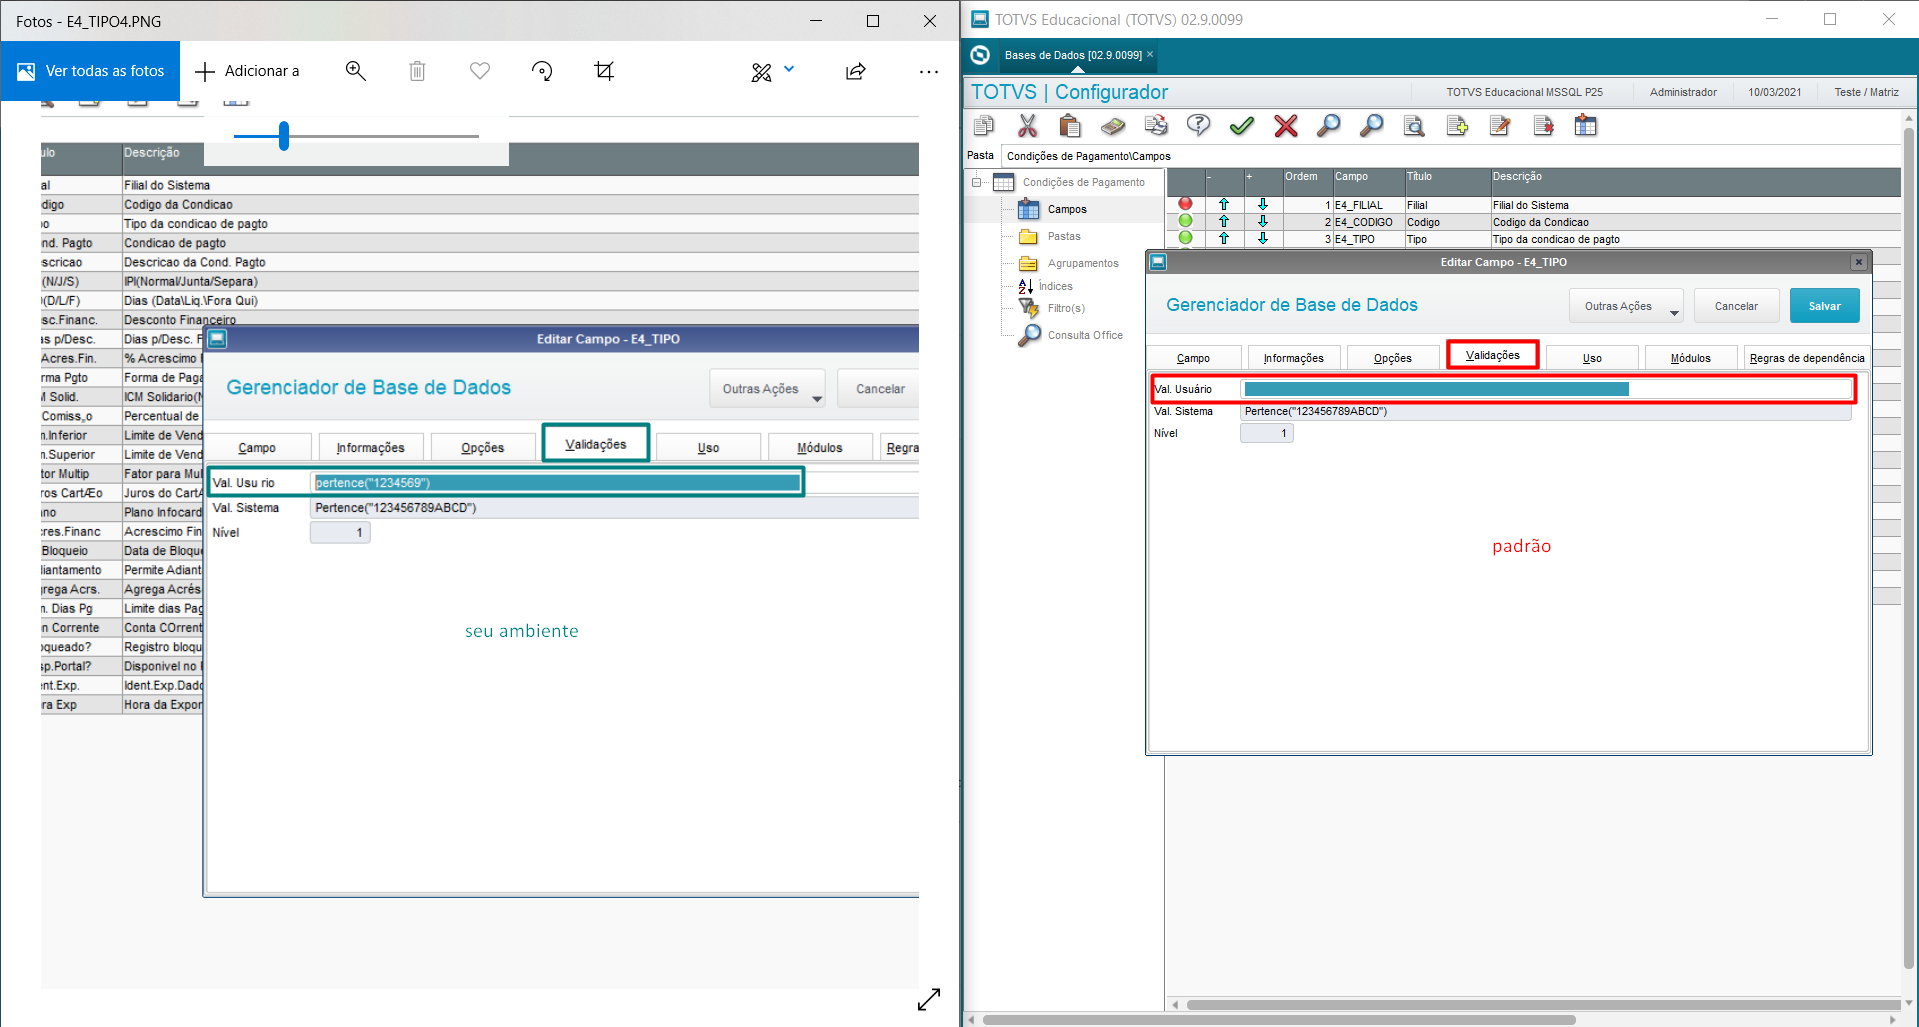Select Pastas in the TOTVS tree
This screenshot has height=1027, width=1919.
pos(1064,236)
